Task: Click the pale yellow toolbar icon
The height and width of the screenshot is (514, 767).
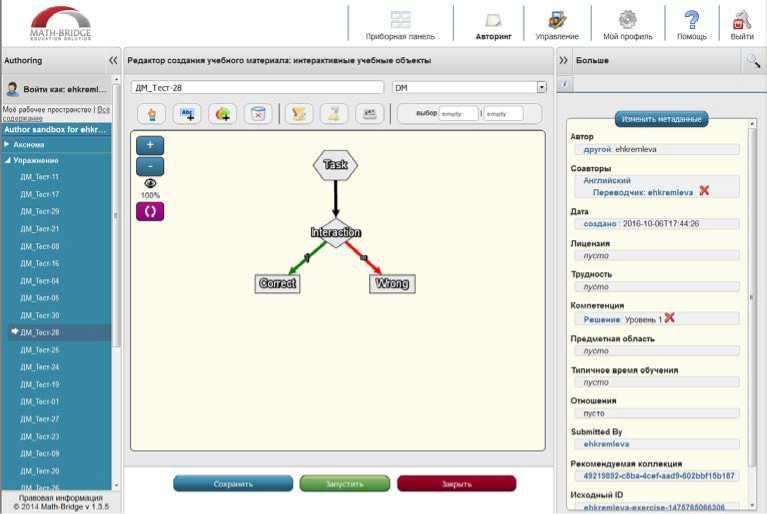Action: click(334, 114)
